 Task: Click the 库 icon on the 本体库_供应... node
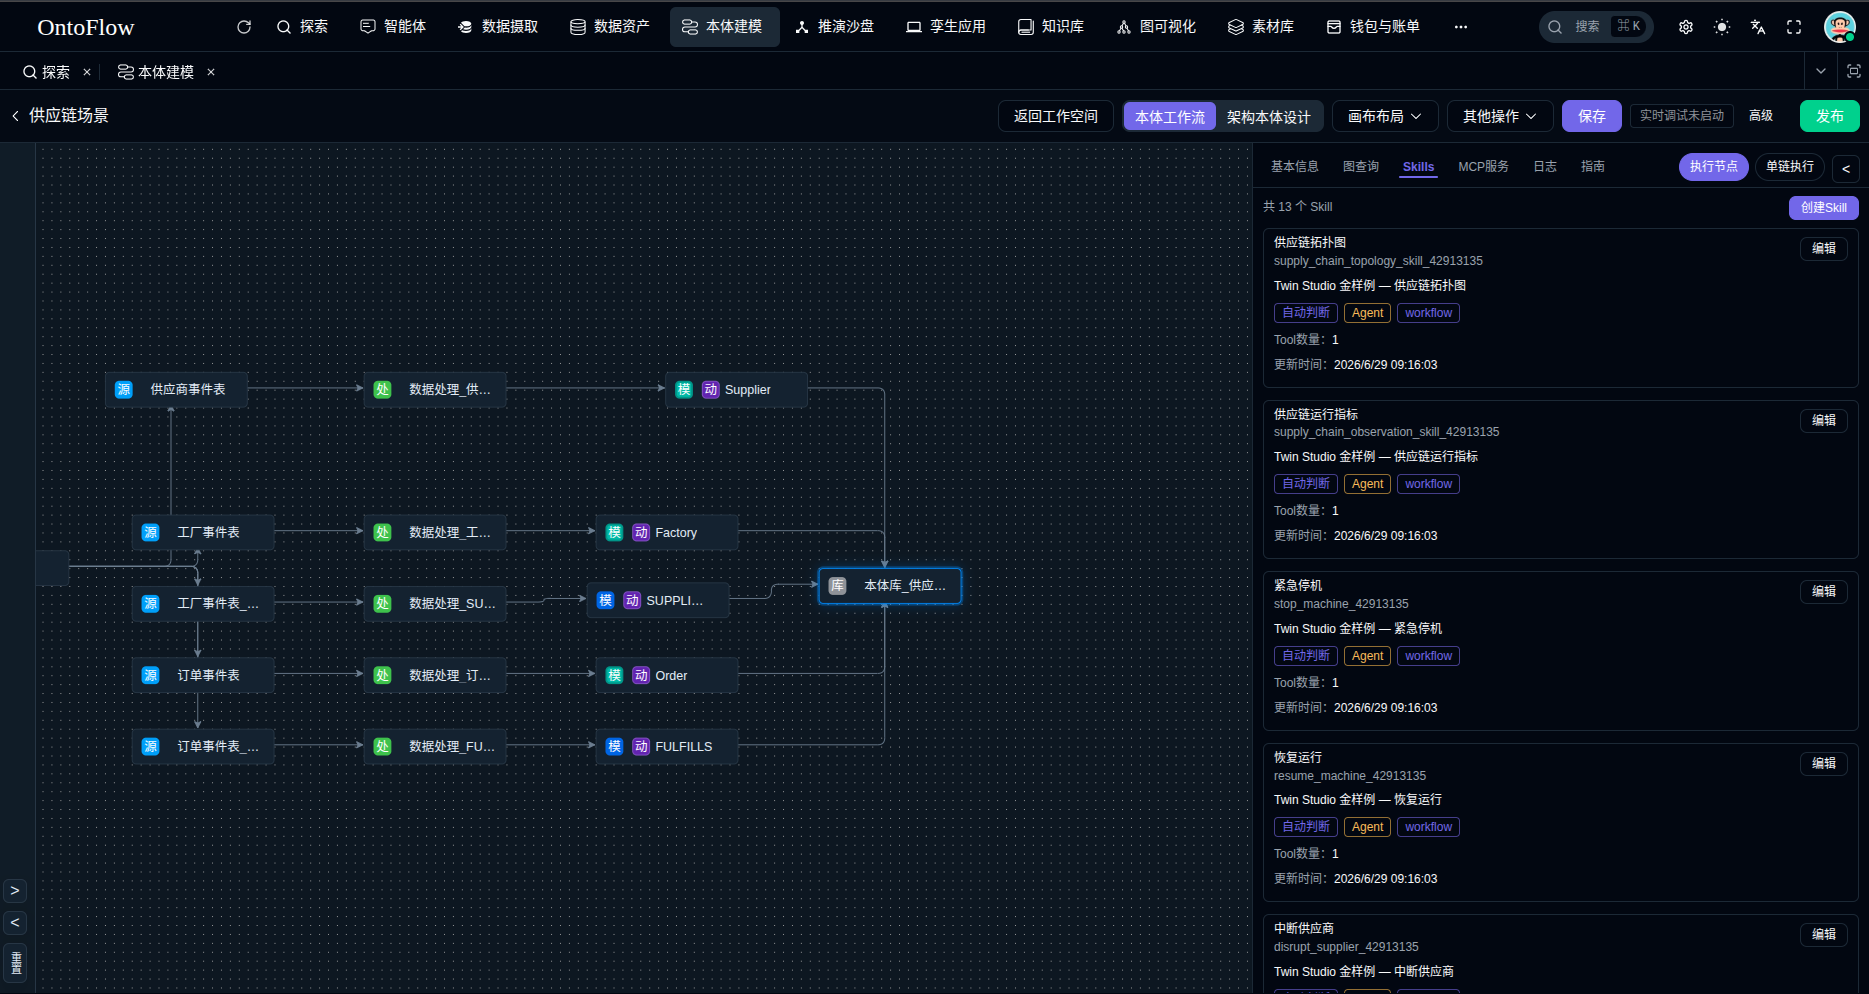[838, 586]
